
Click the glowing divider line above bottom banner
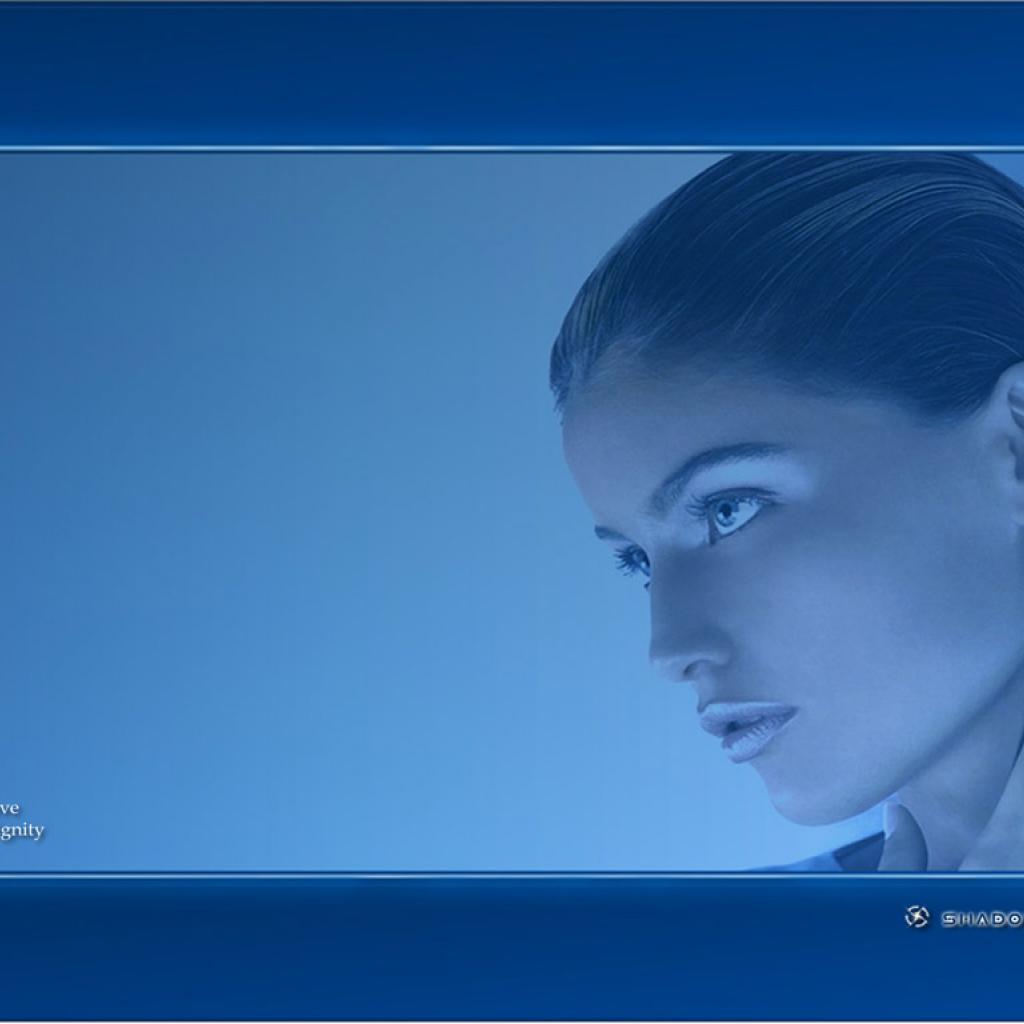400,875
